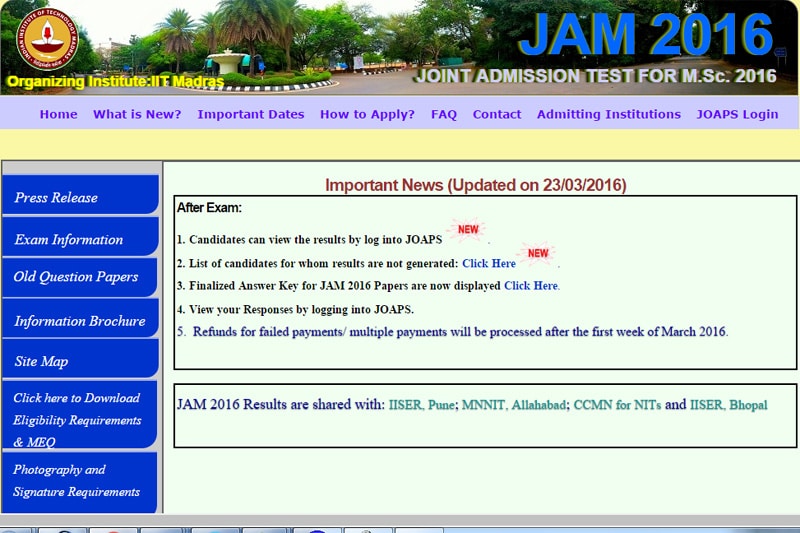Select How to Apply? in the navigation bar

[367, 114]
